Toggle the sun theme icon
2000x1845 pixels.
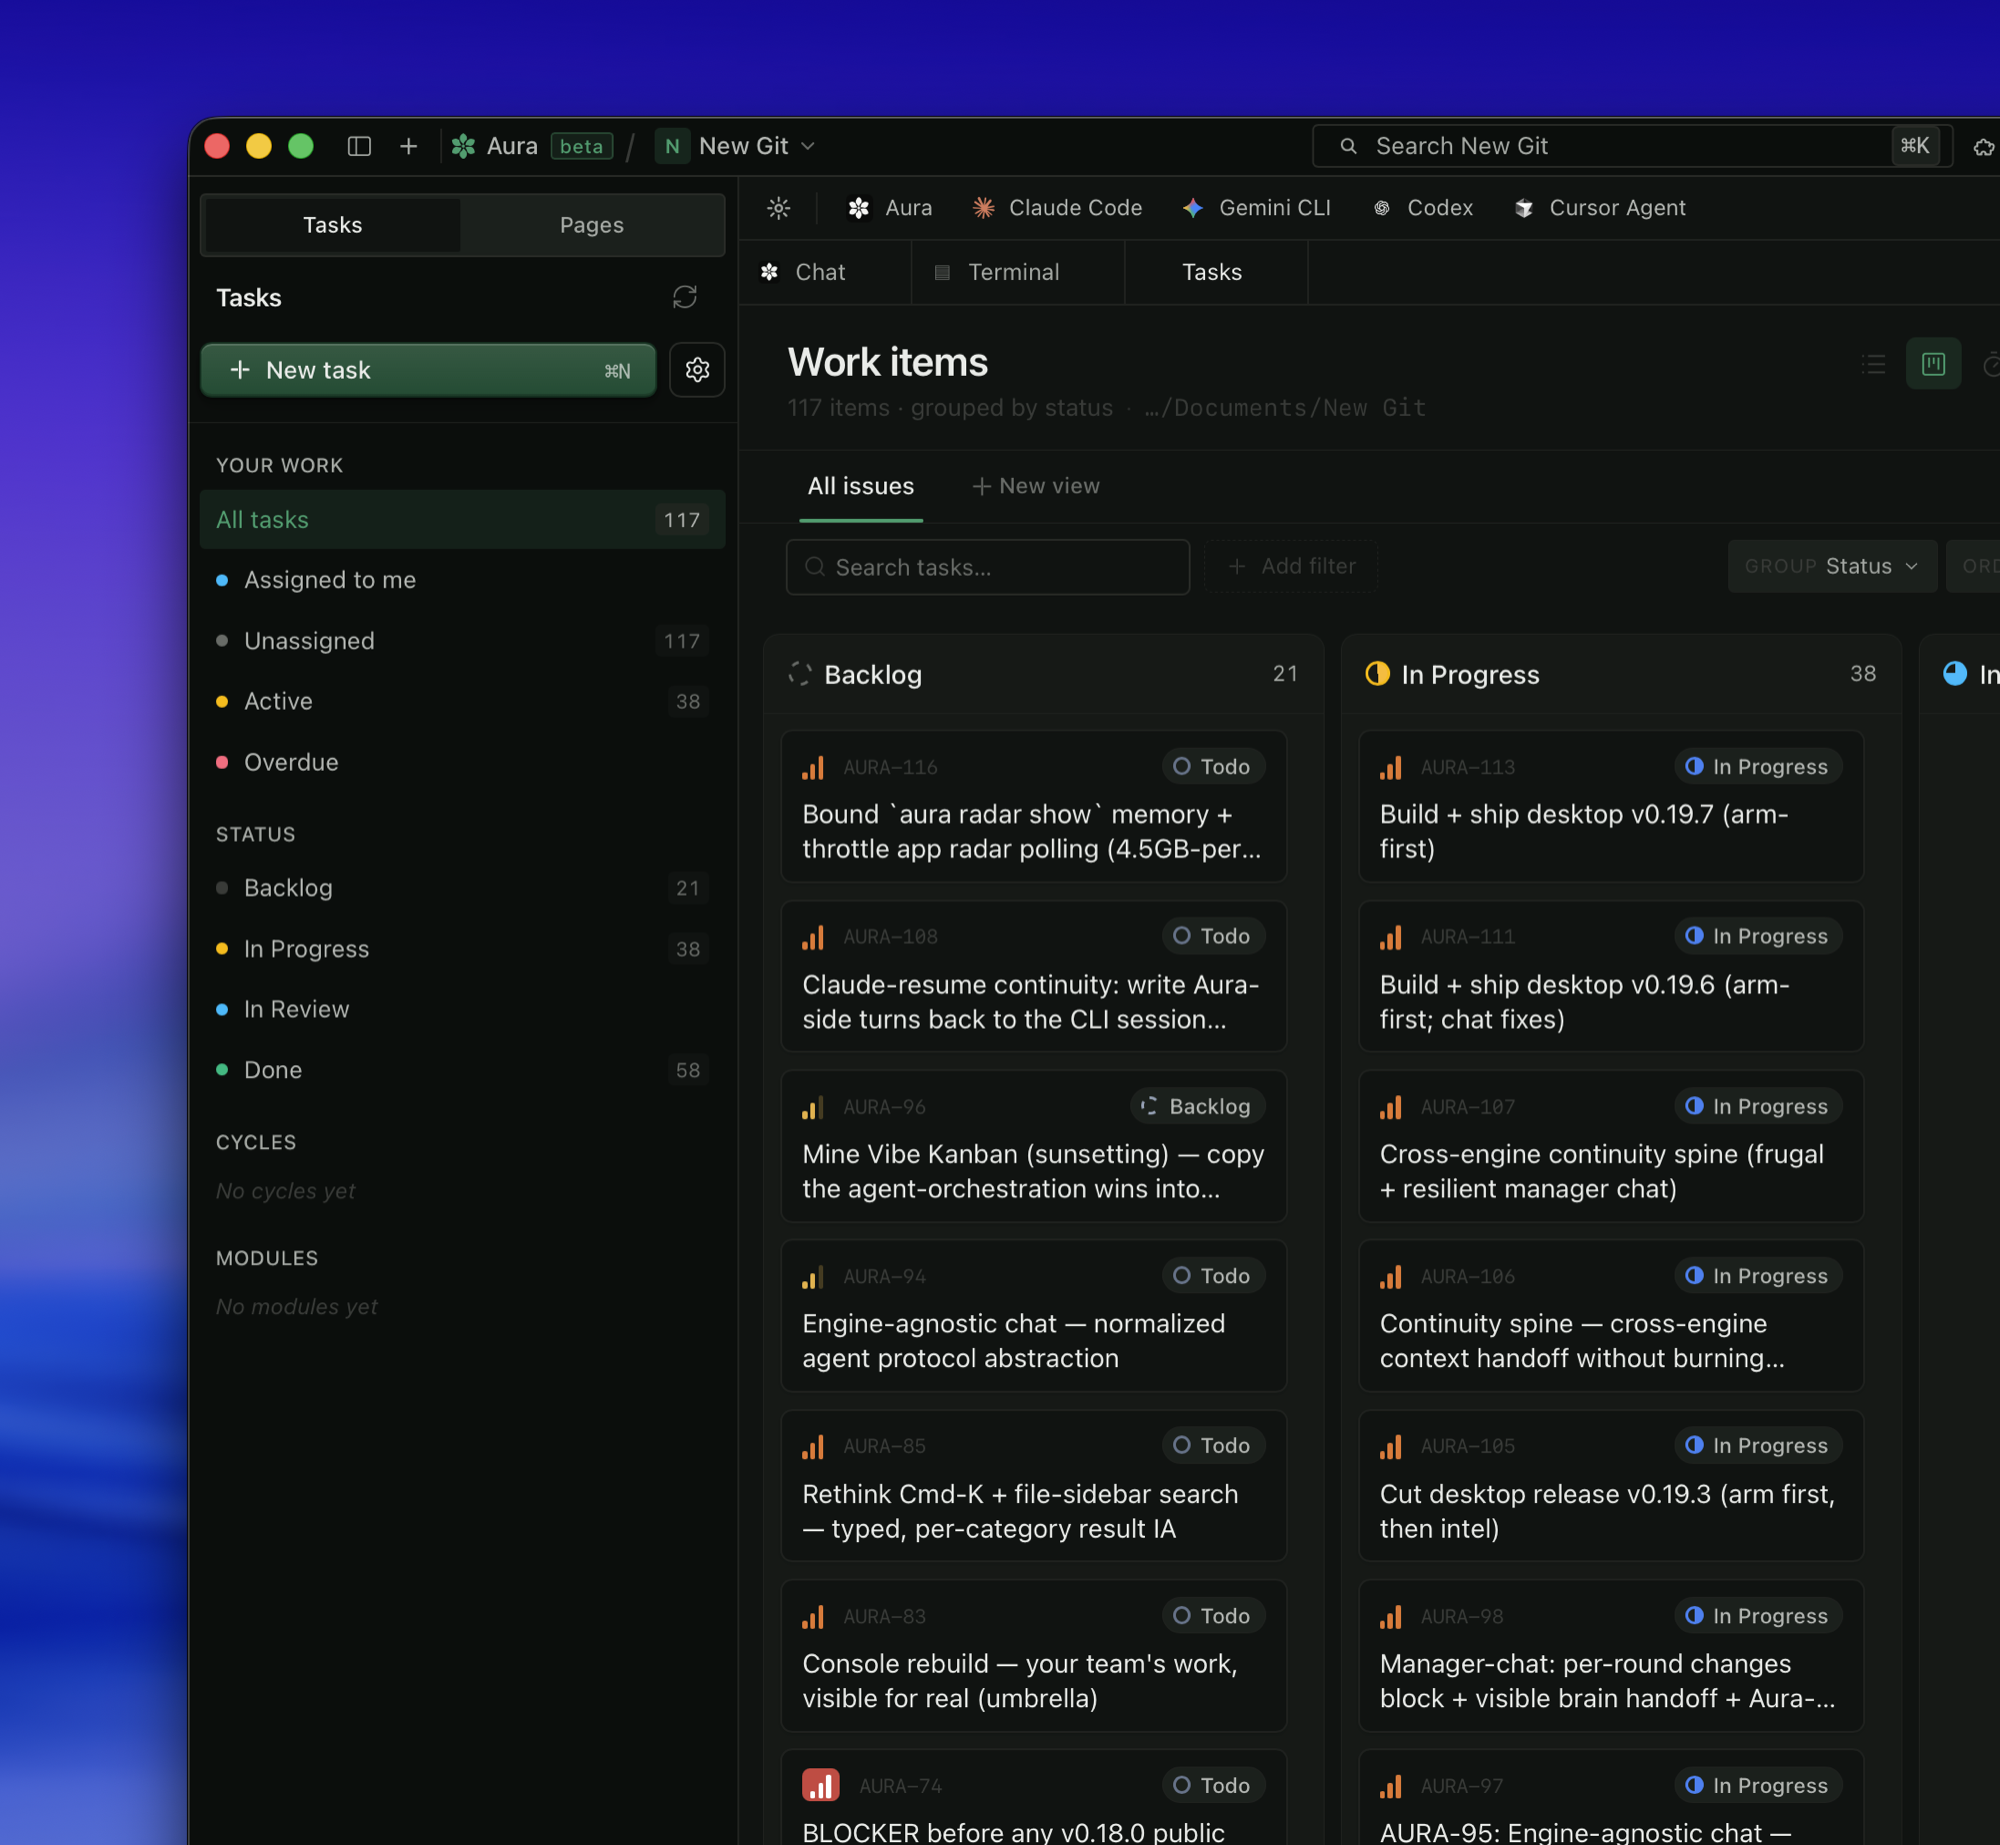click(778, 208)
